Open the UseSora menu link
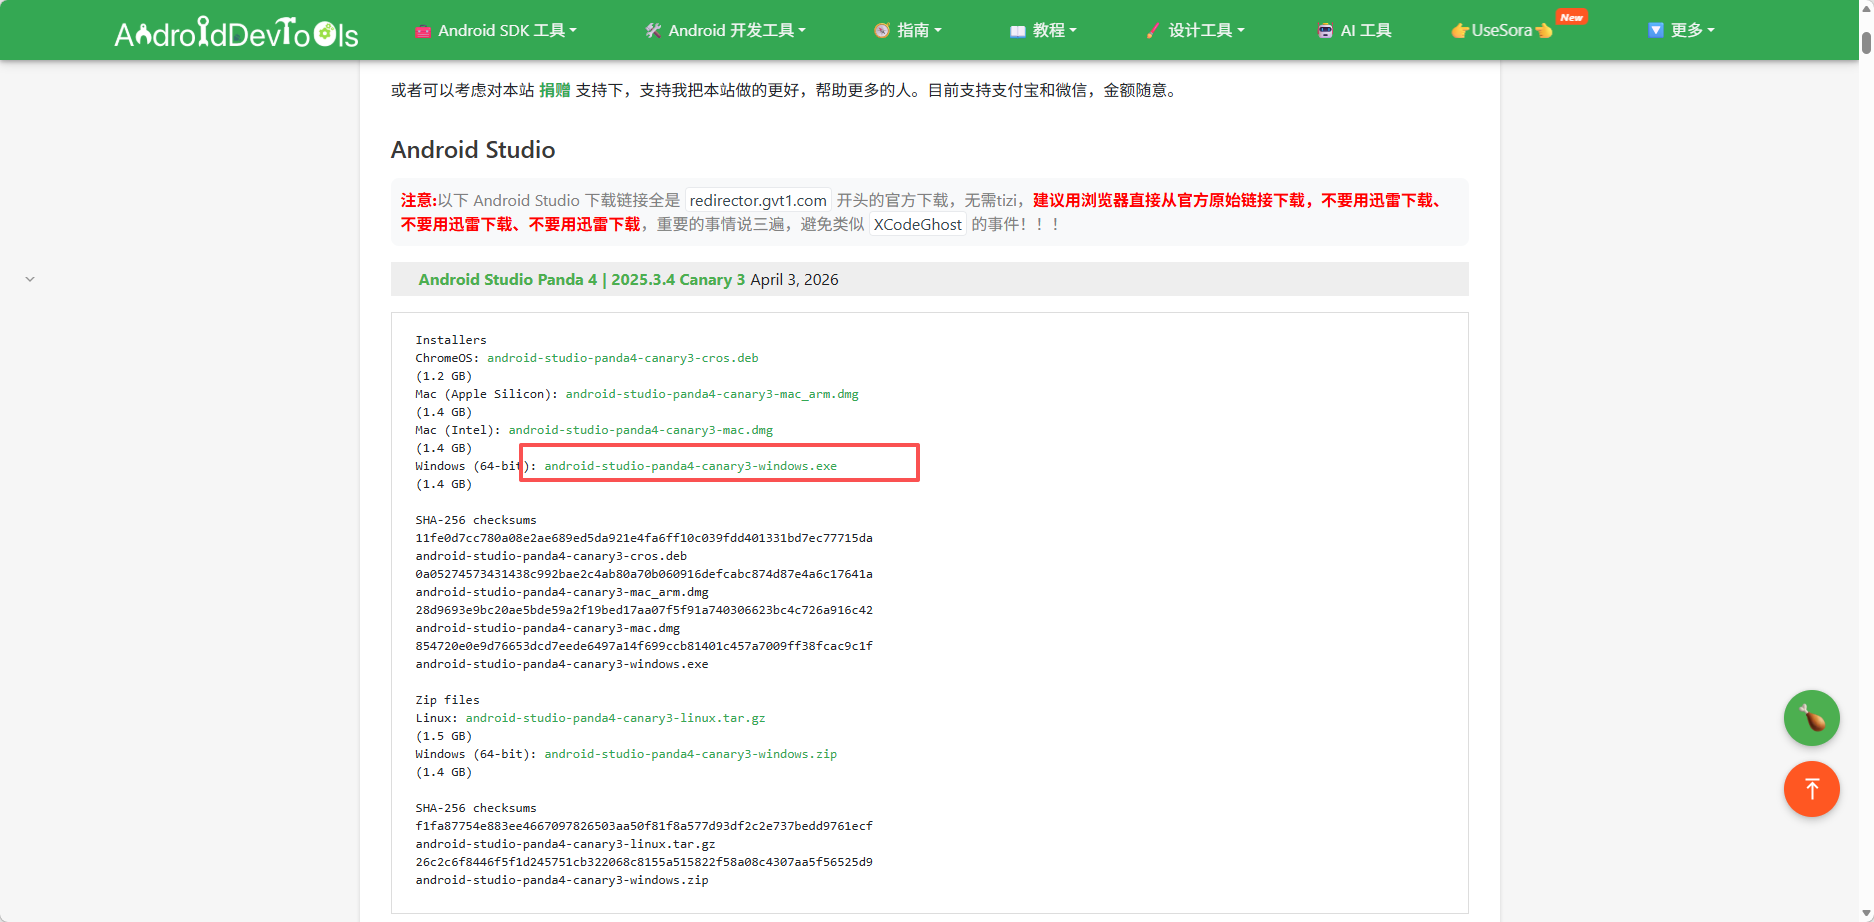 click(1502, 31)
